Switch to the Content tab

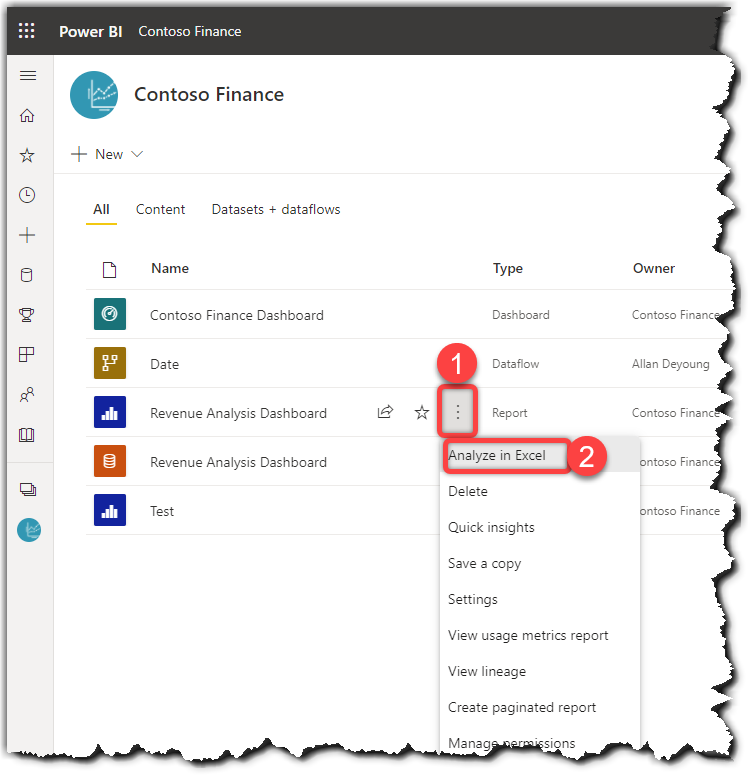pos(160,209)
